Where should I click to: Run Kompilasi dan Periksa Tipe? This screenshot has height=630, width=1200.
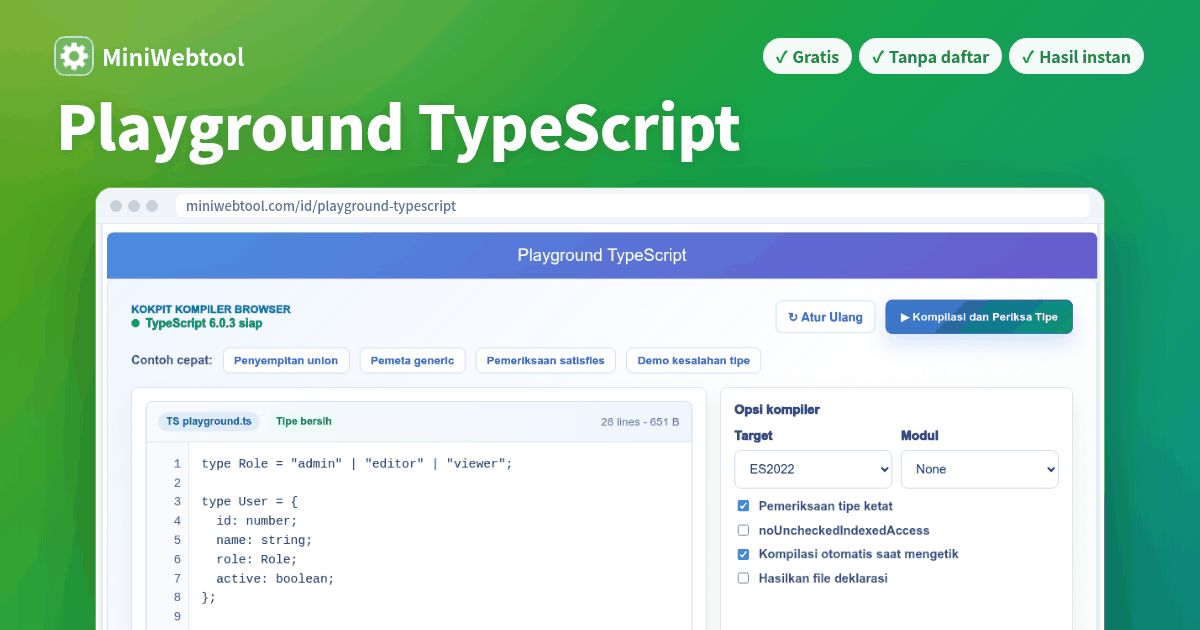[979, 317]
